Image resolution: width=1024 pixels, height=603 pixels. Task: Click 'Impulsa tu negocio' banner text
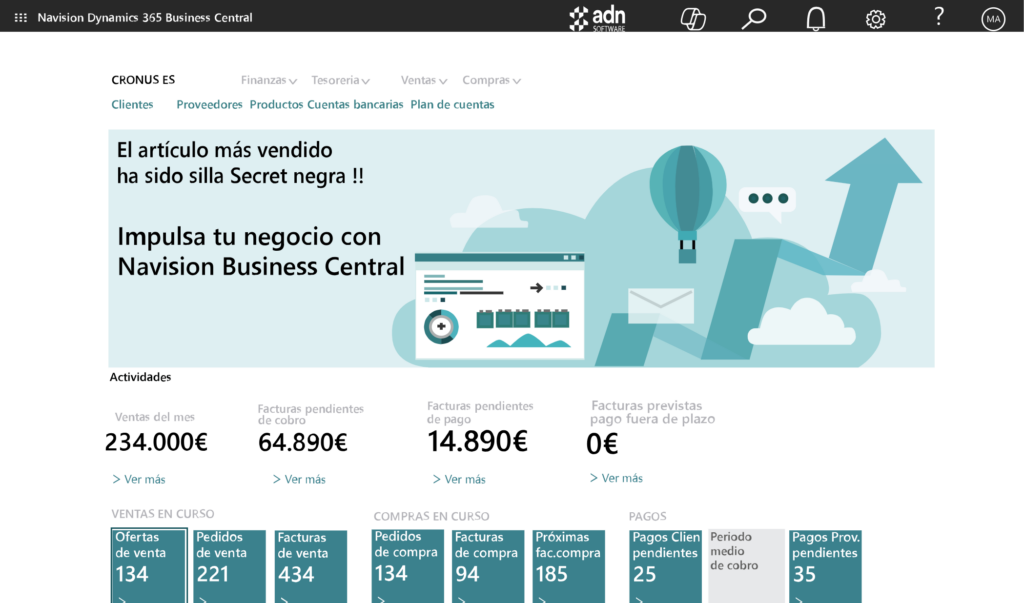pos(261,252)
